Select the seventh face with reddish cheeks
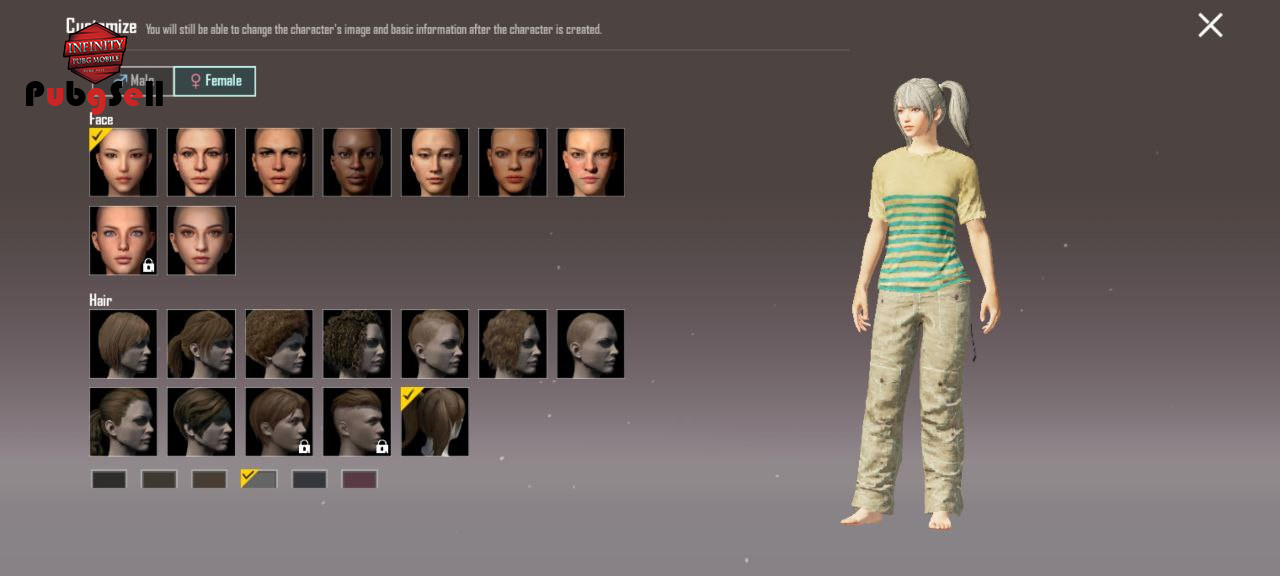This screenshot has height=576, width=1280. click(x=591, y=162)
